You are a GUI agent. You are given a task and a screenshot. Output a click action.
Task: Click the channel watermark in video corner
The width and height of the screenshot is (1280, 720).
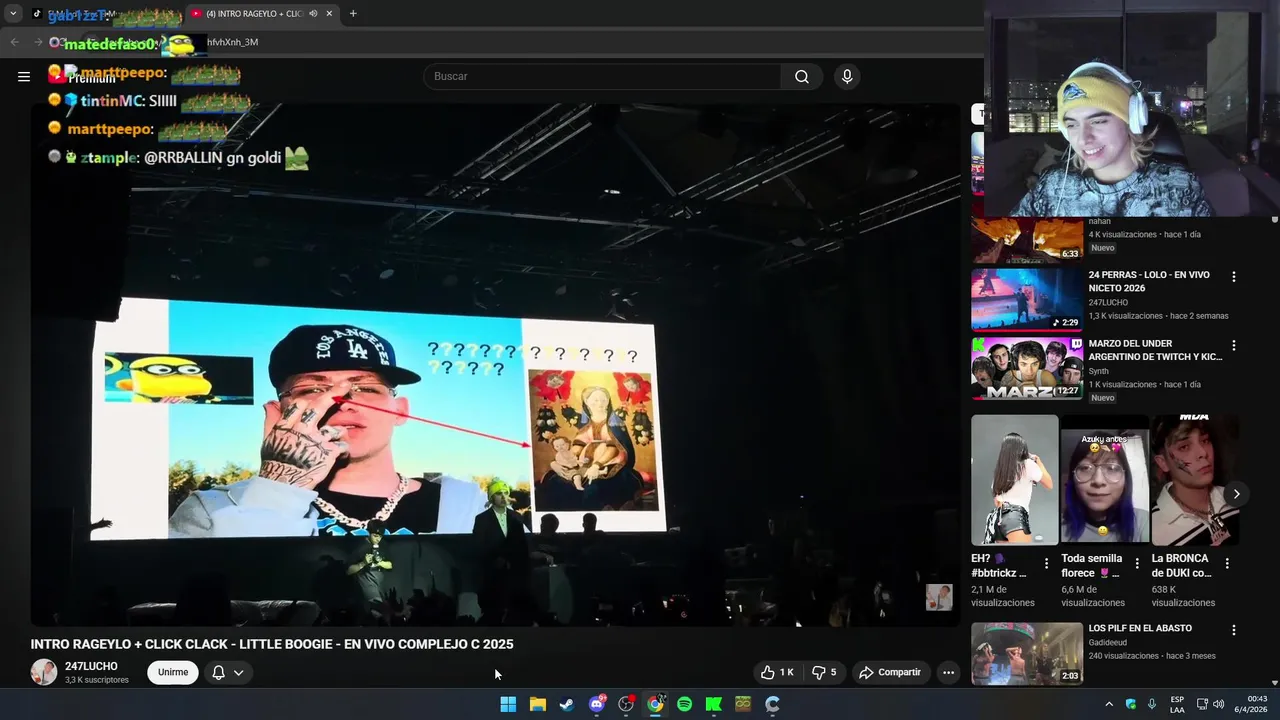[x=939, y=597]
